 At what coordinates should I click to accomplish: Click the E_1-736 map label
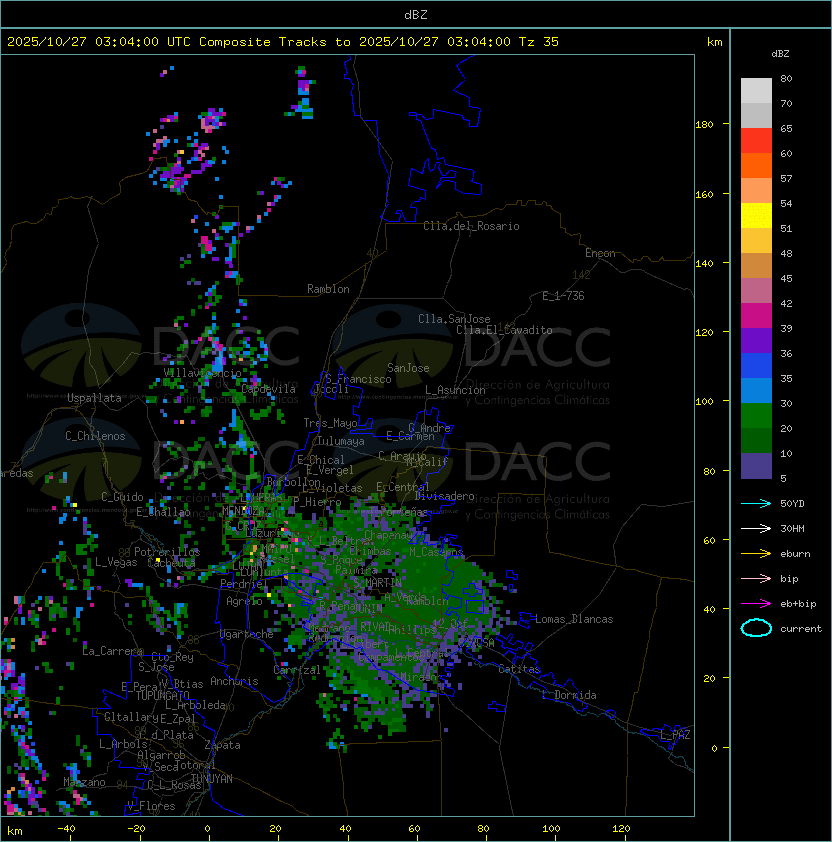(563, 296)
